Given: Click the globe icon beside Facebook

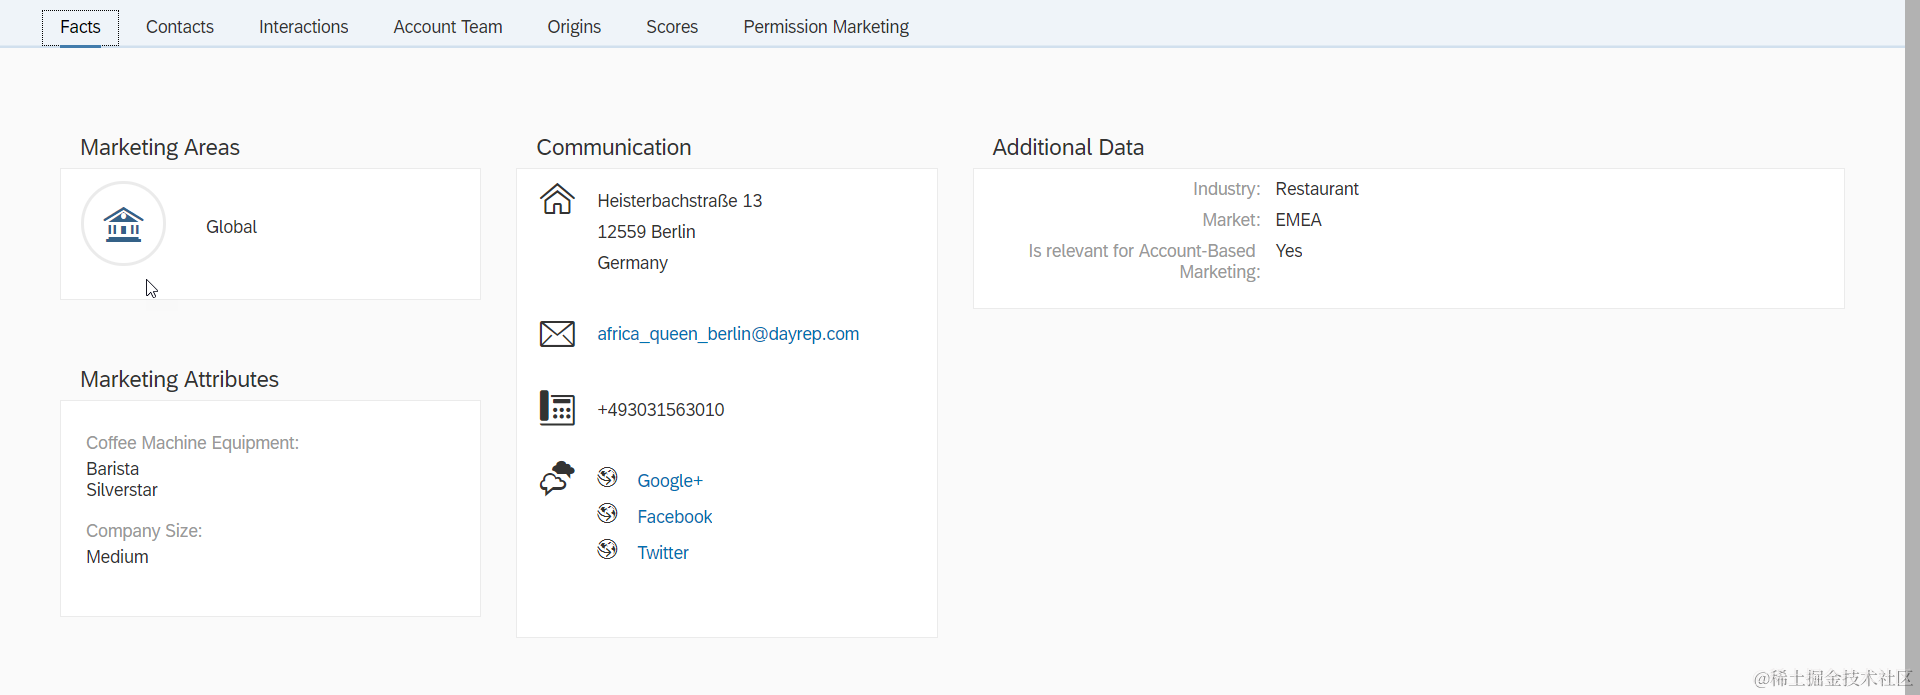Looking at the screenshot, I should 607,514.
